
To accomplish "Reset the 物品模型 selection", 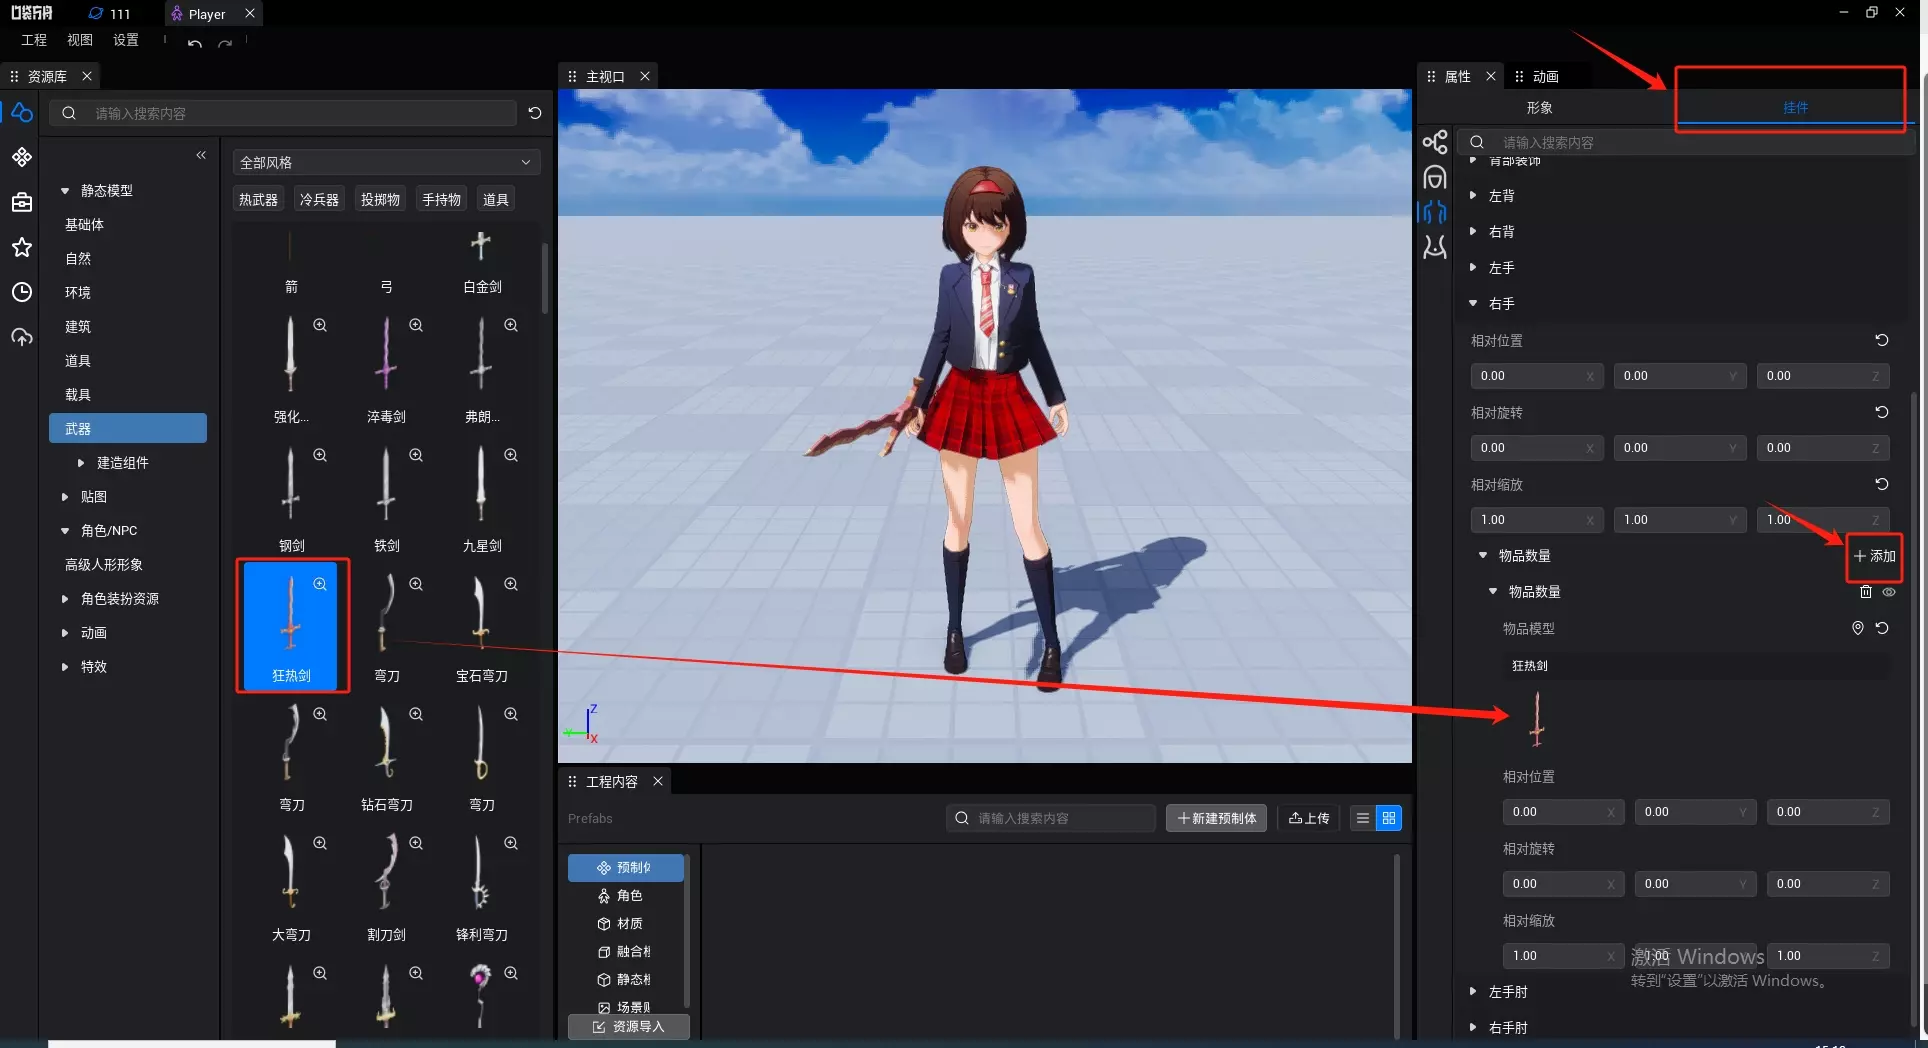I will pyautogui.click(x=1882, y=628).
